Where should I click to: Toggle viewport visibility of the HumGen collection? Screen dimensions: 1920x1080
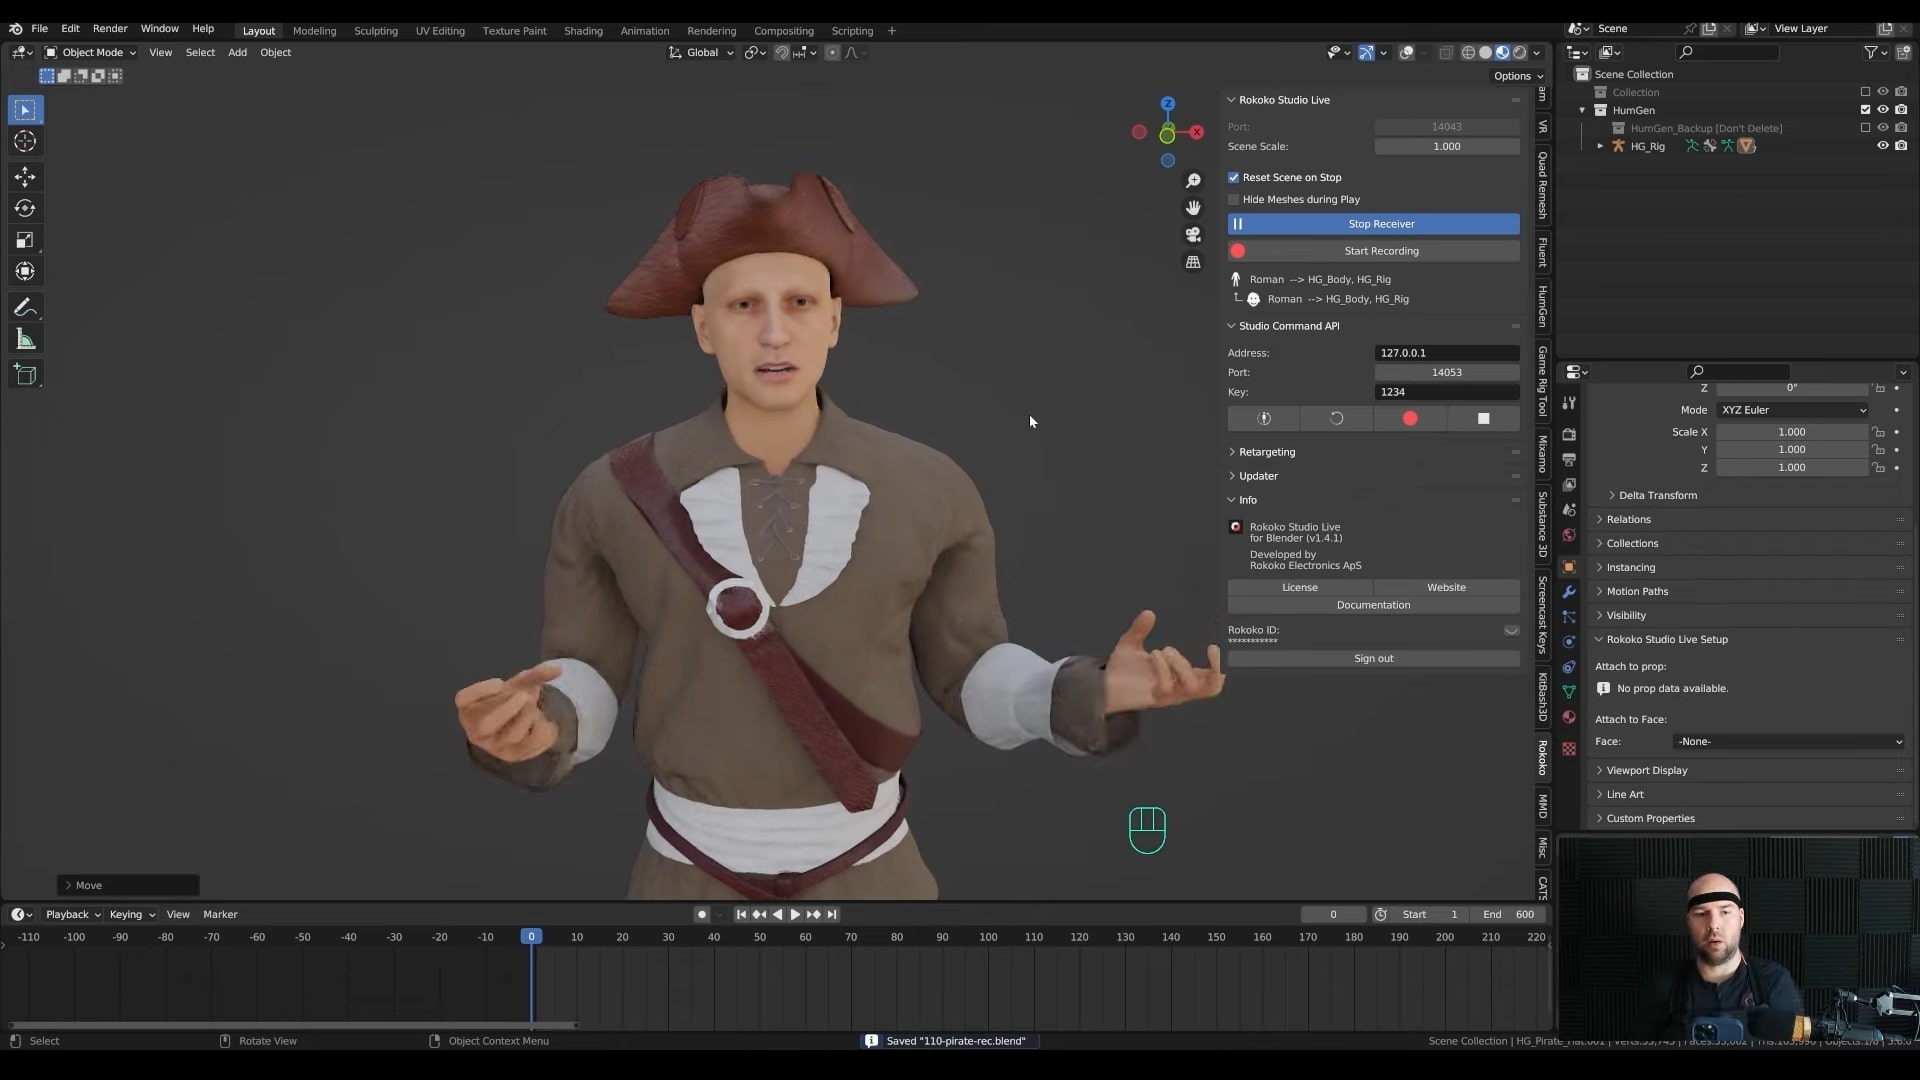point(1884,110)
